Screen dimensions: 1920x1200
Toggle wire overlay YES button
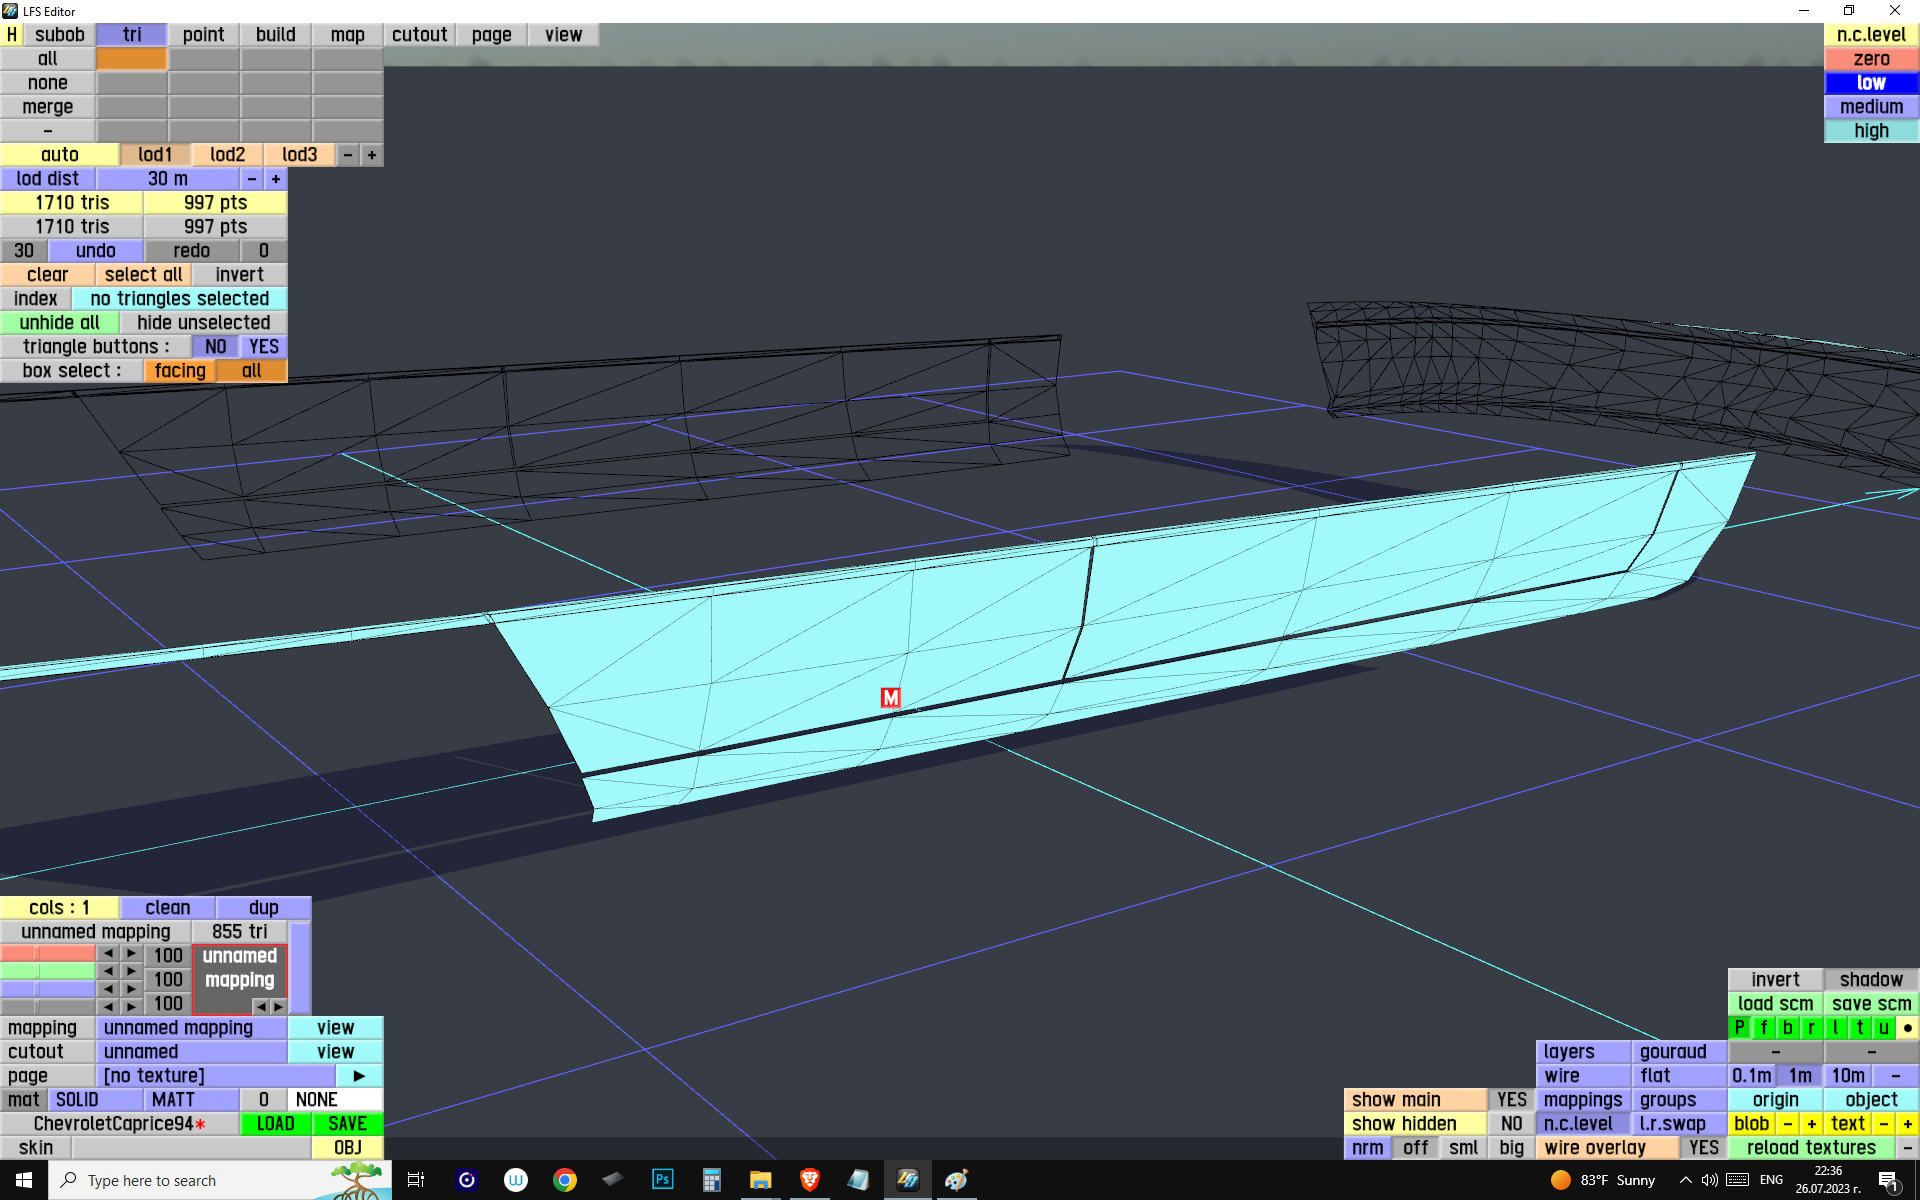(1703, 1147)
